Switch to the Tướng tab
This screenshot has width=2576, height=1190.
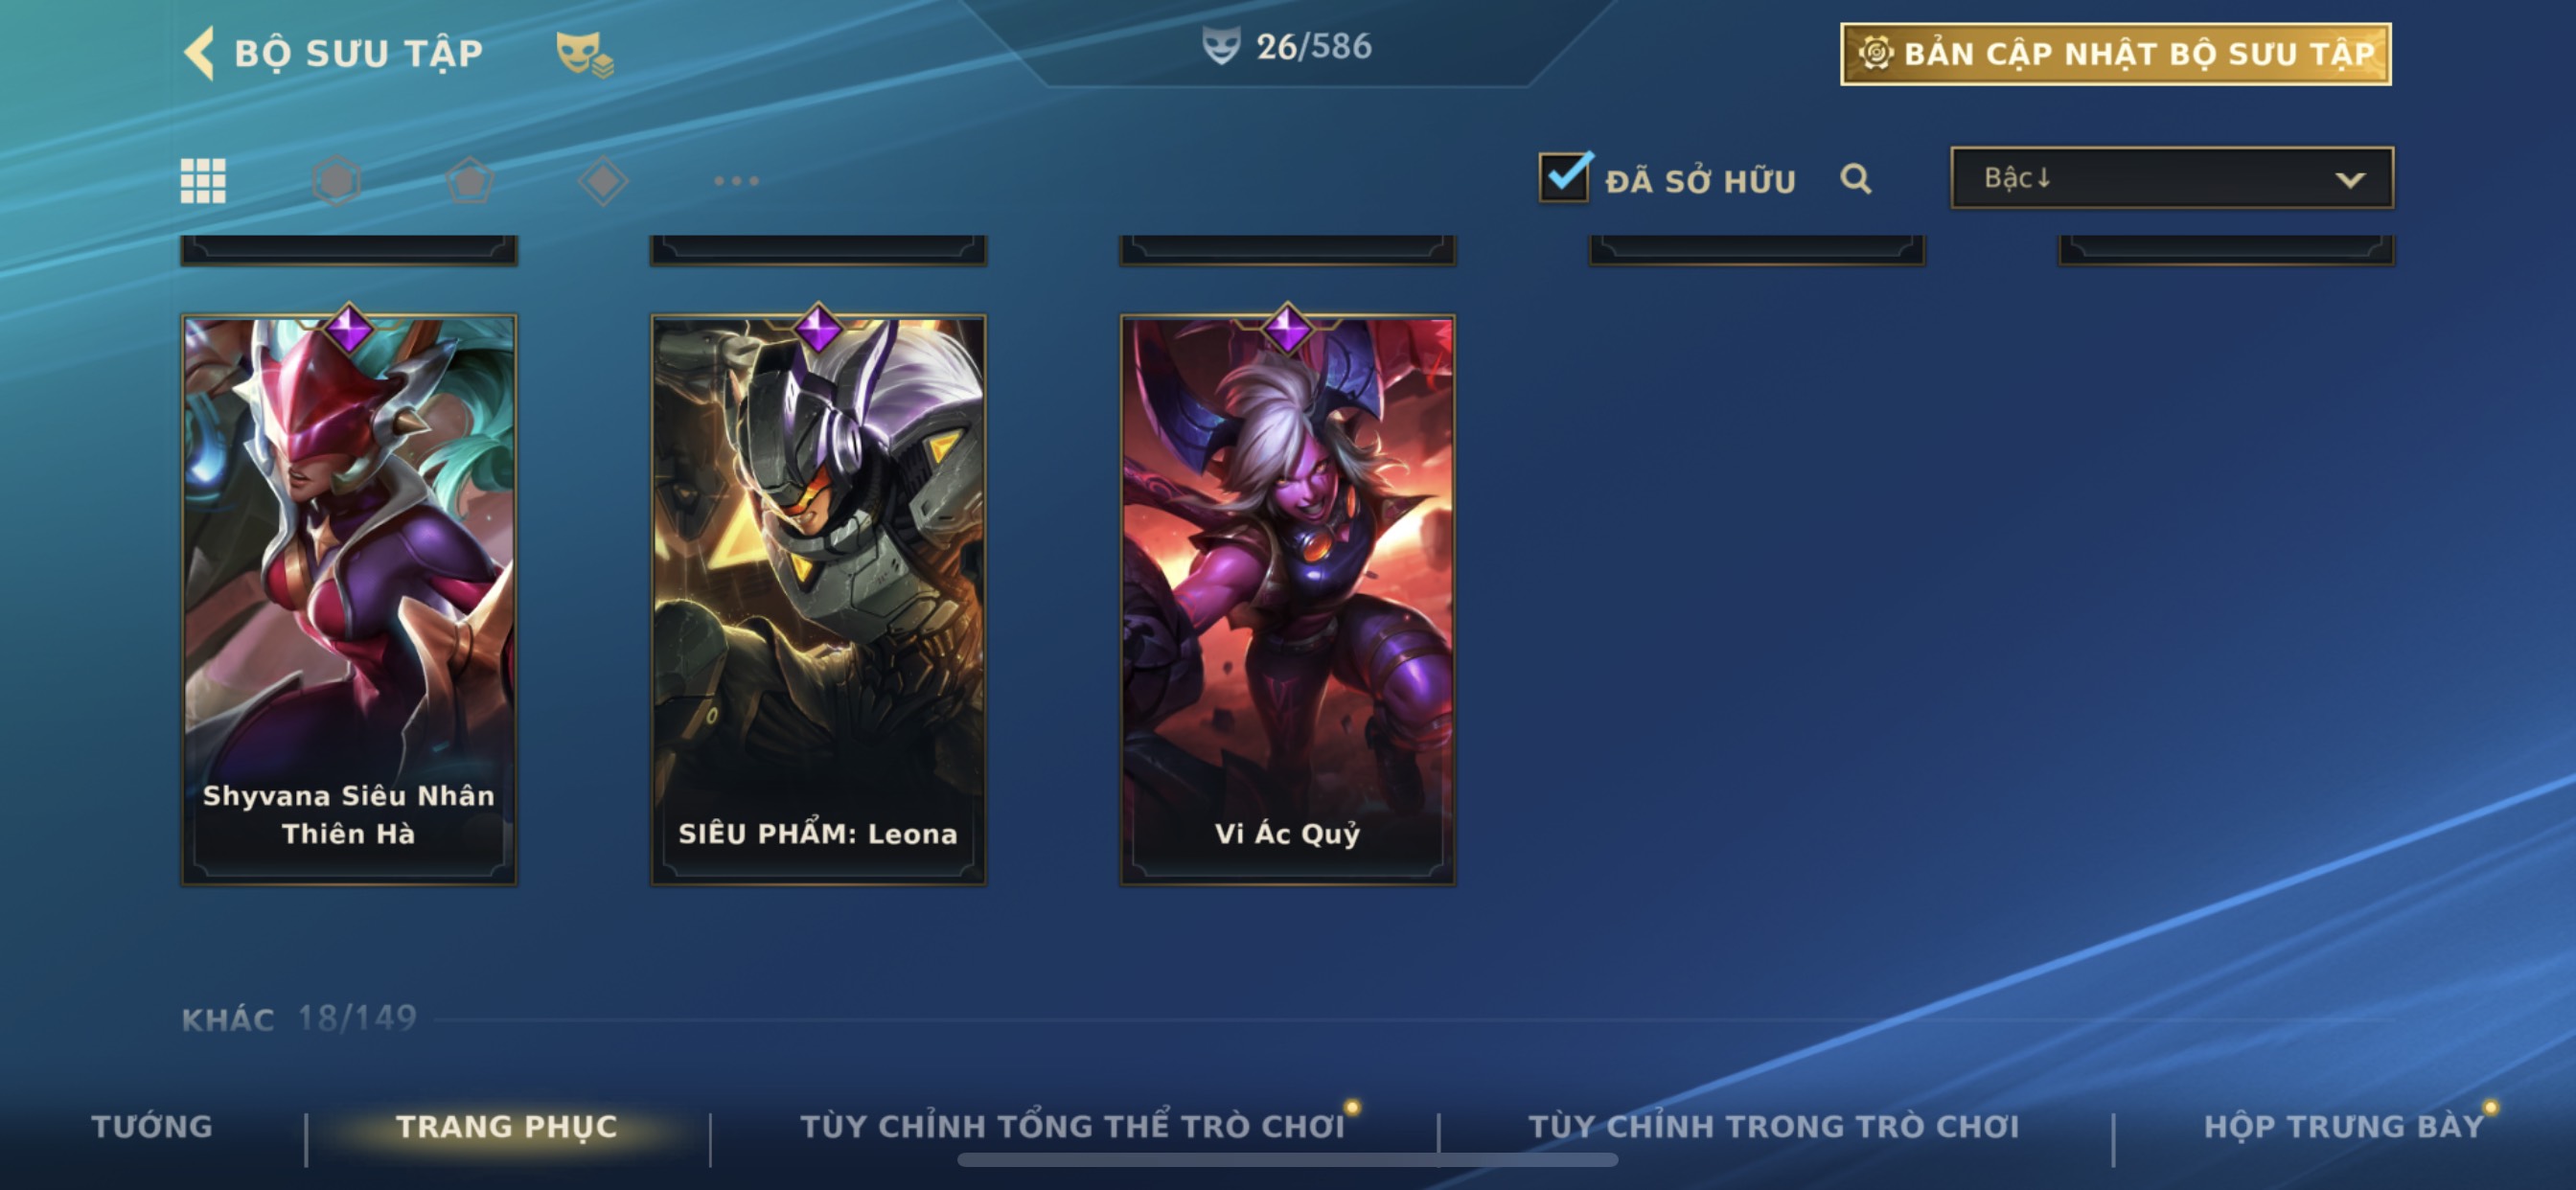coord(152,1127)
